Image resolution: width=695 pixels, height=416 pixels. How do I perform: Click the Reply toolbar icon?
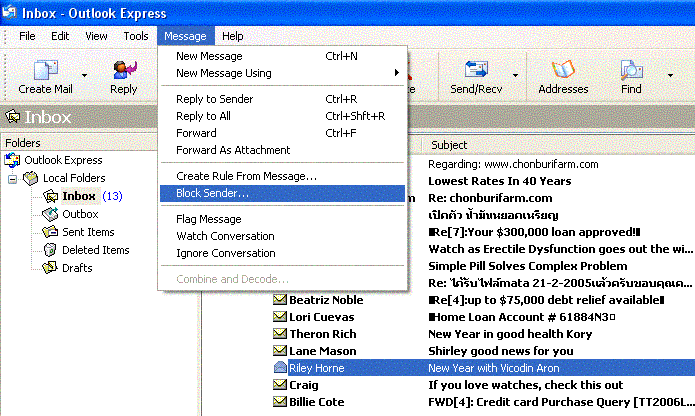pyautogui.click(x=124, y=70)
